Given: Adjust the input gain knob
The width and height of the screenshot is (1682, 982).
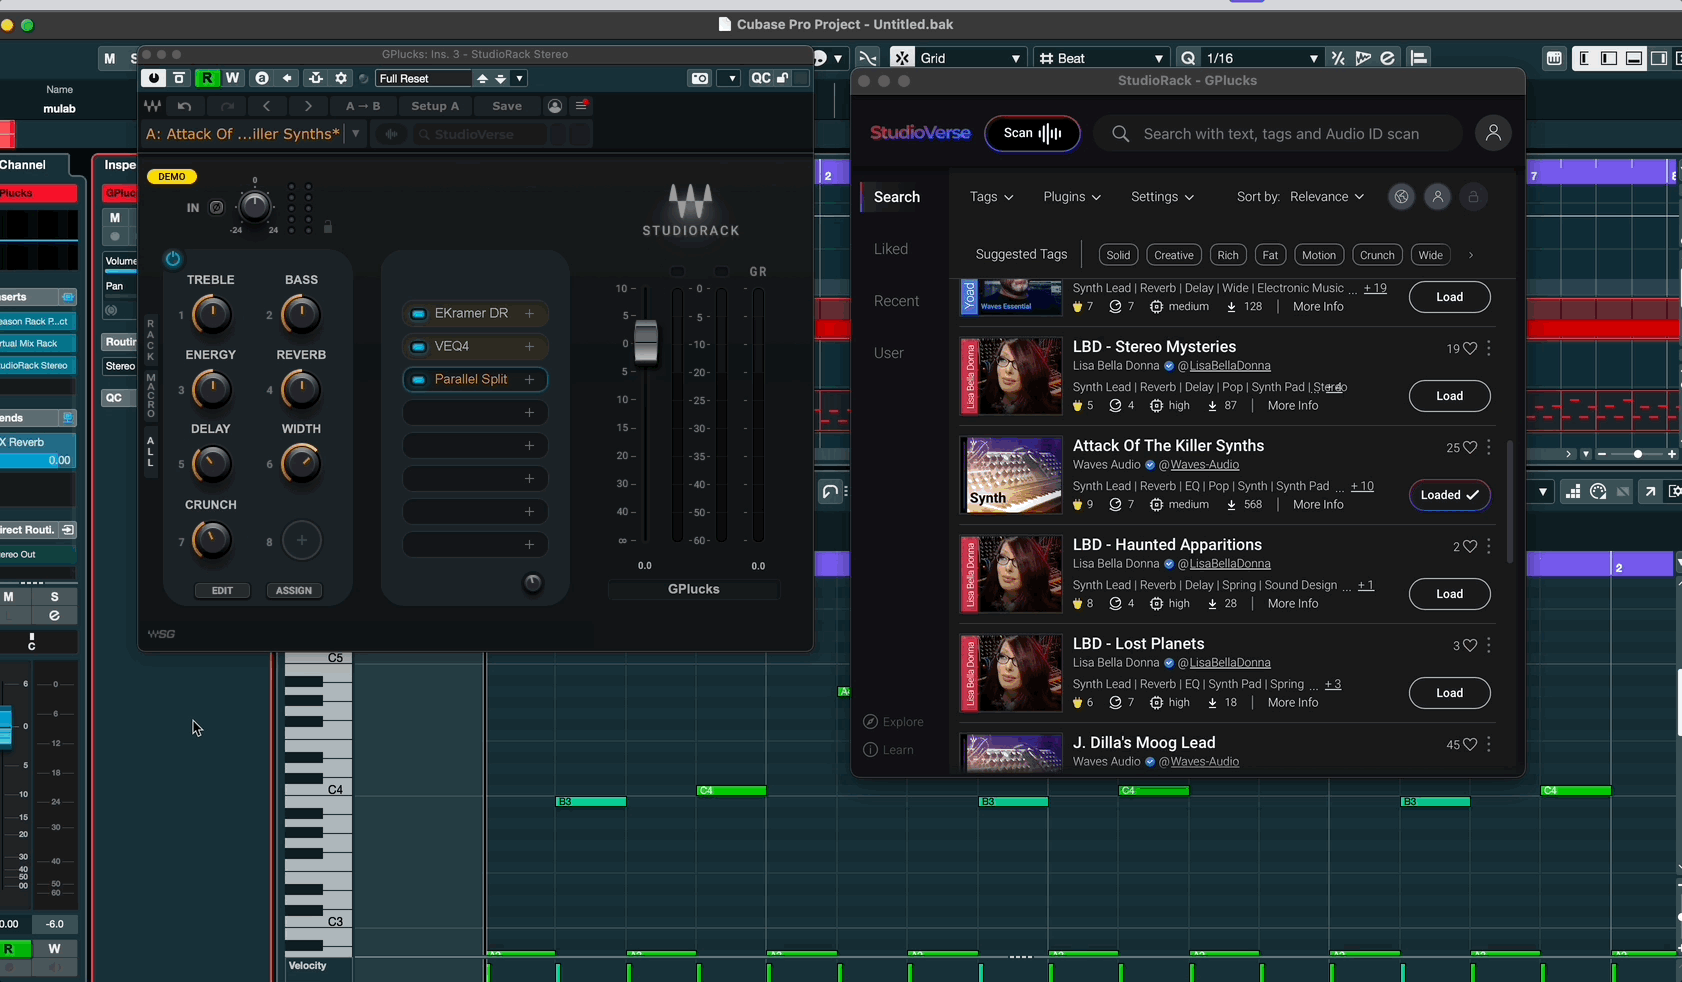Looking at the screenshot, I should point(254,206).
